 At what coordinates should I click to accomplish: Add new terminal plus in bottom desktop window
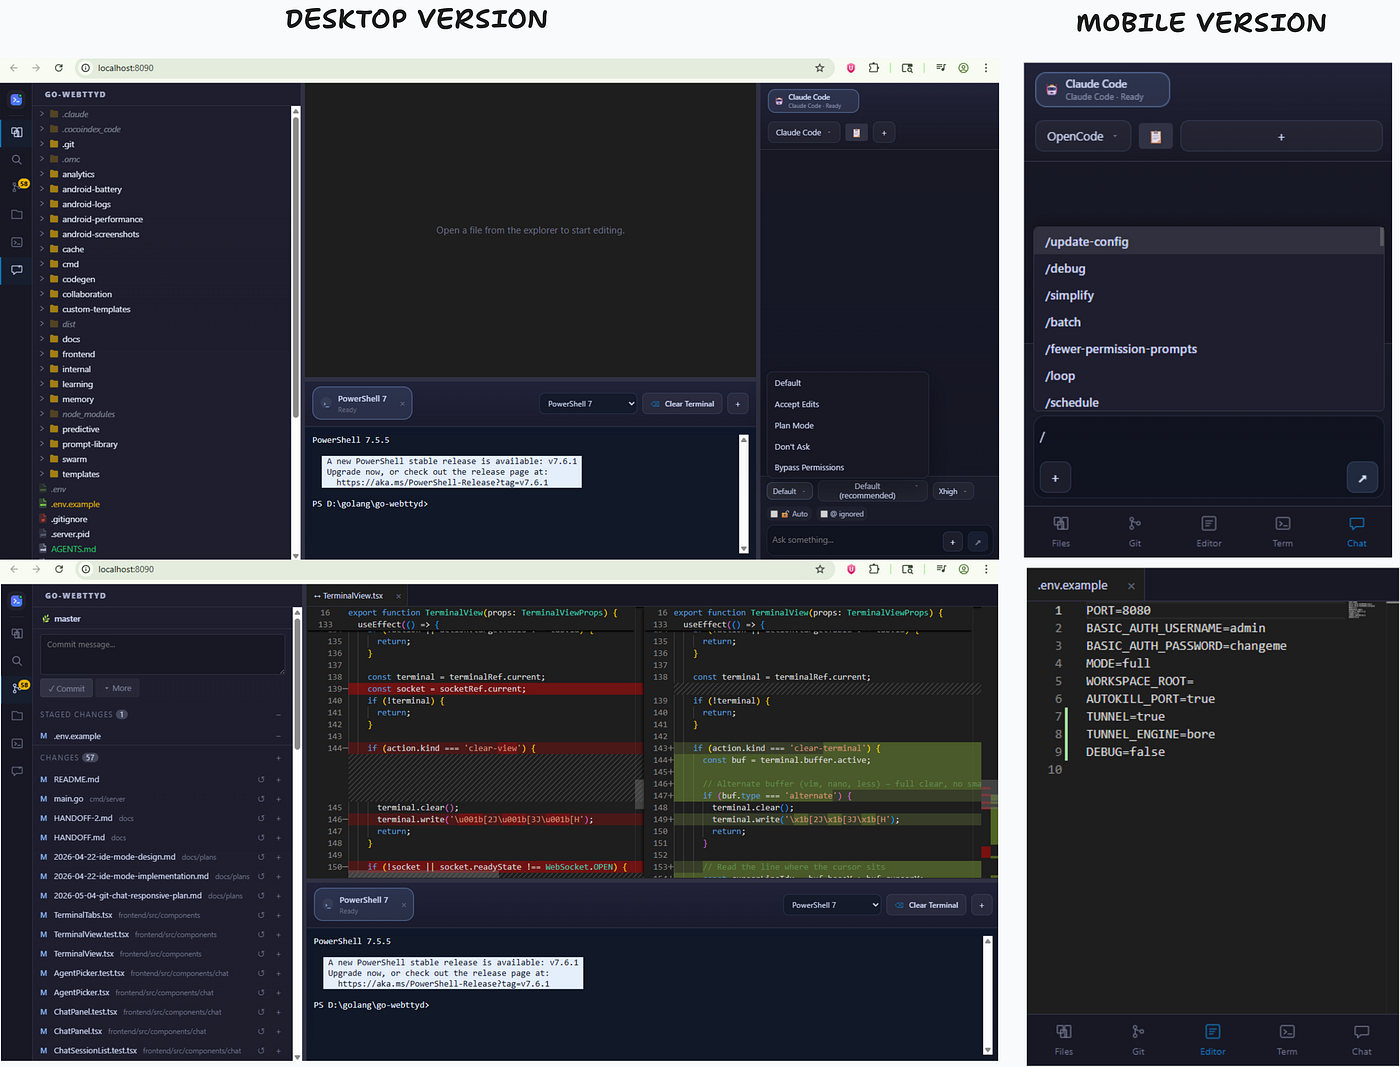pyautogui.click(x=982, y=905)
